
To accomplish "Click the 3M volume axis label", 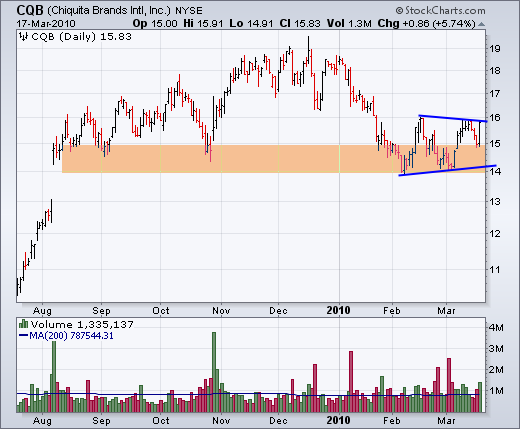I will point(496,349).
